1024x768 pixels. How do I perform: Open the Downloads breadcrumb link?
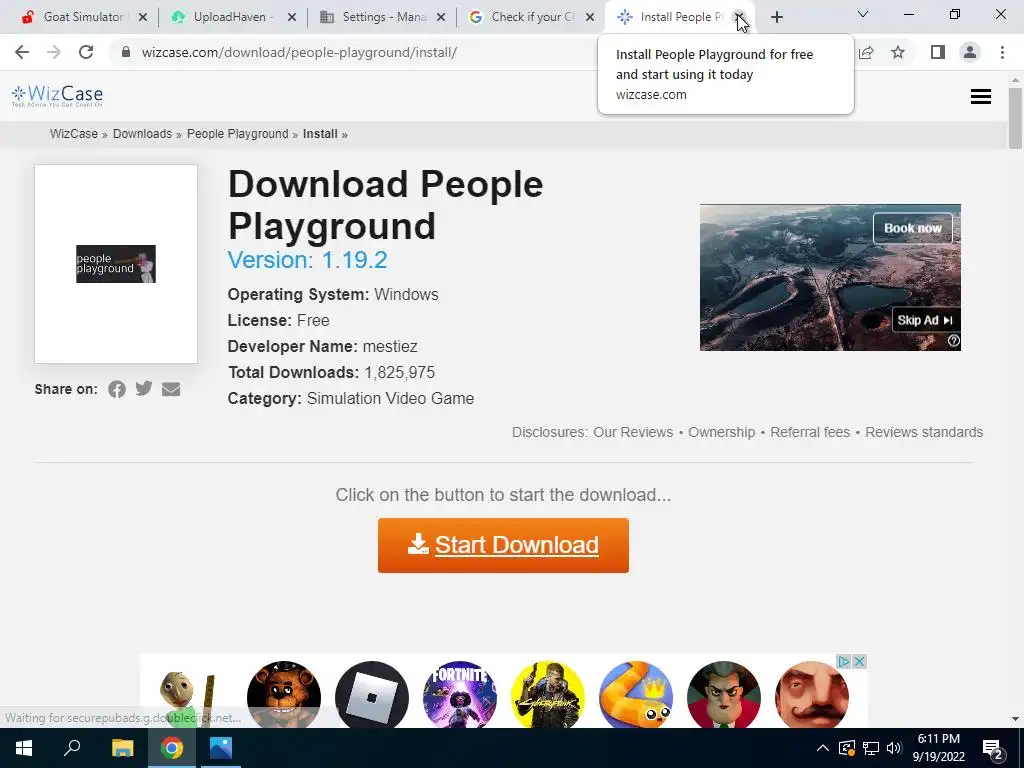(x=142, y=134)
